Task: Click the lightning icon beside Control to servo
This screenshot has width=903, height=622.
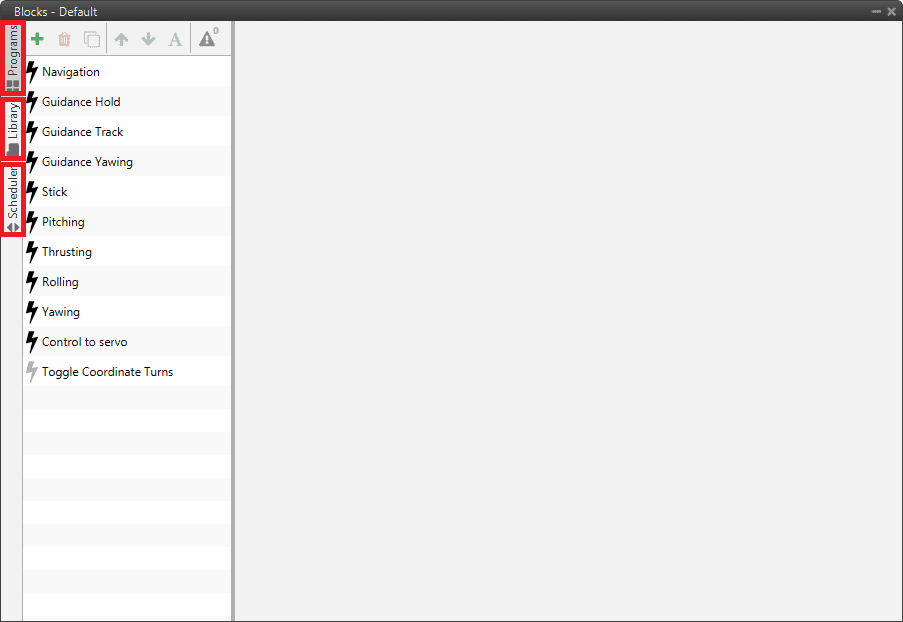Action: click(32, 342)
